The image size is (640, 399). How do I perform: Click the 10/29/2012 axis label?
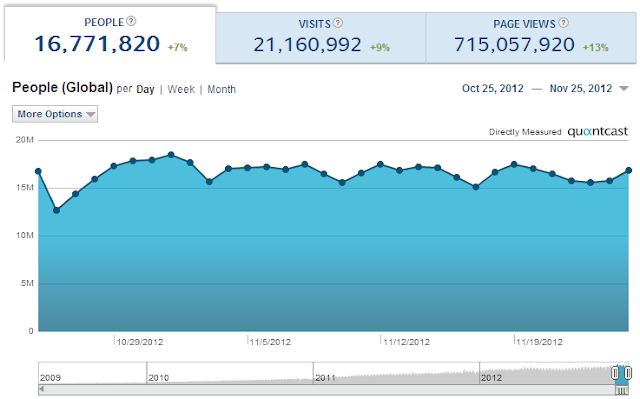pyautogui.click(x=140, y=342)
